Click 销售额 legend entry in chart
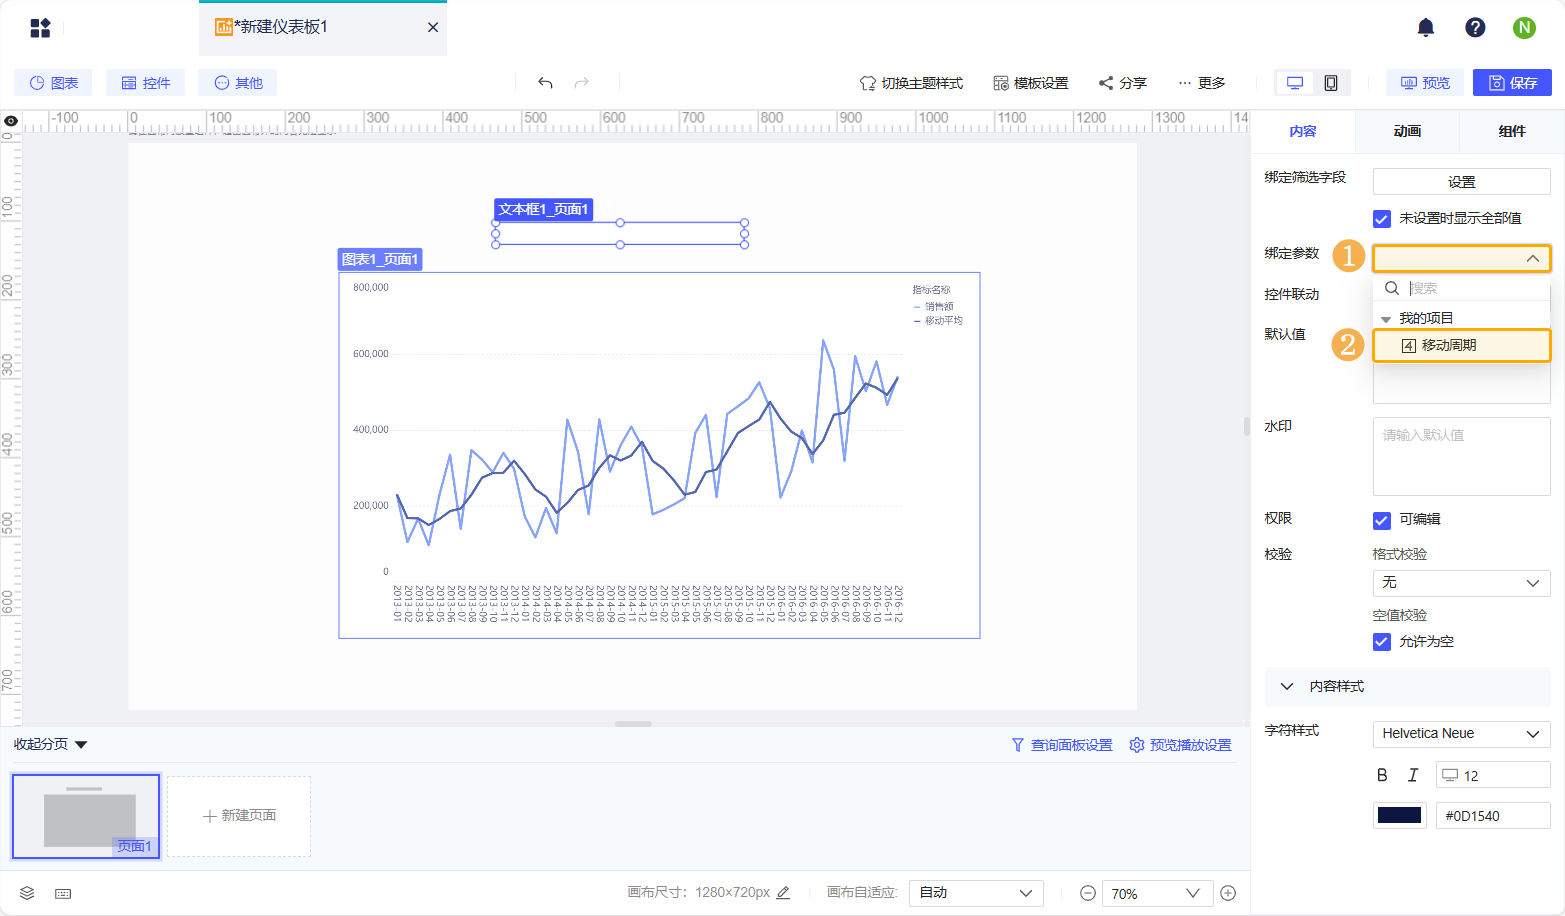 (934, 307)
